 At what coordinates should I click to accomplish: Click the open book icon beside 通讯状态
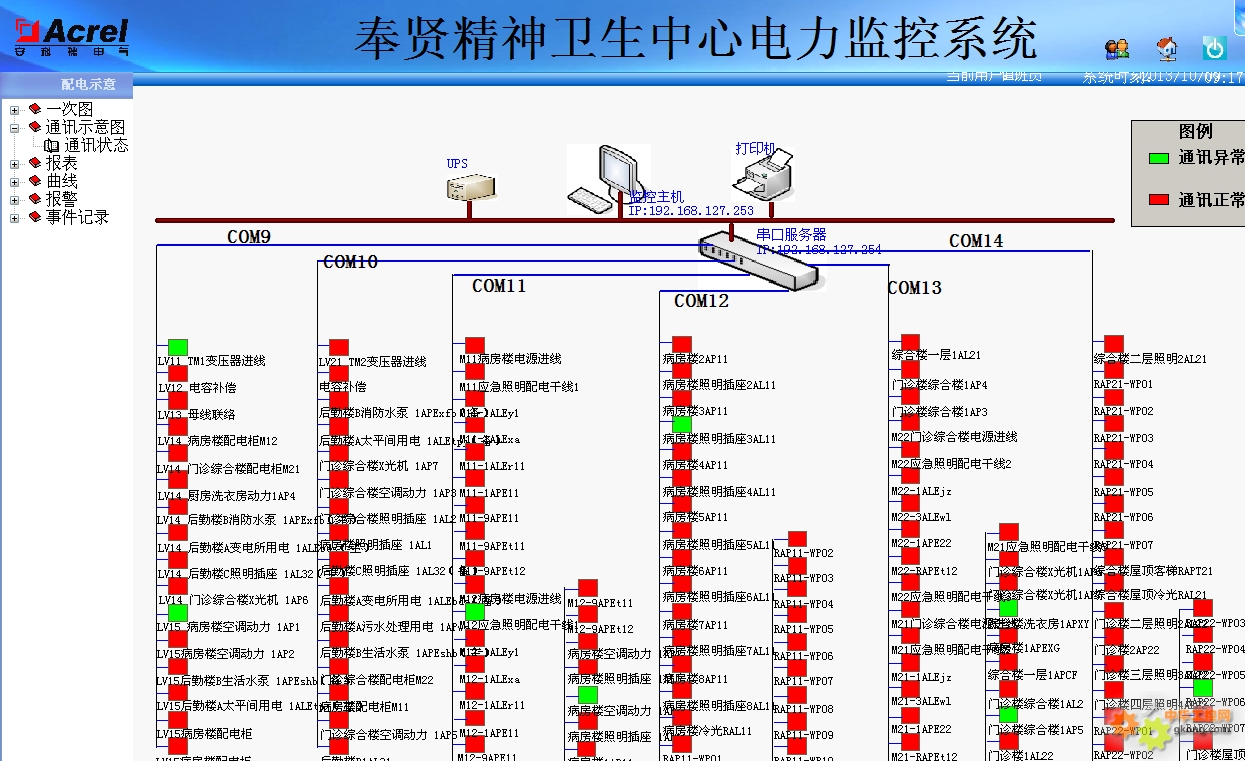coord(52,145)
